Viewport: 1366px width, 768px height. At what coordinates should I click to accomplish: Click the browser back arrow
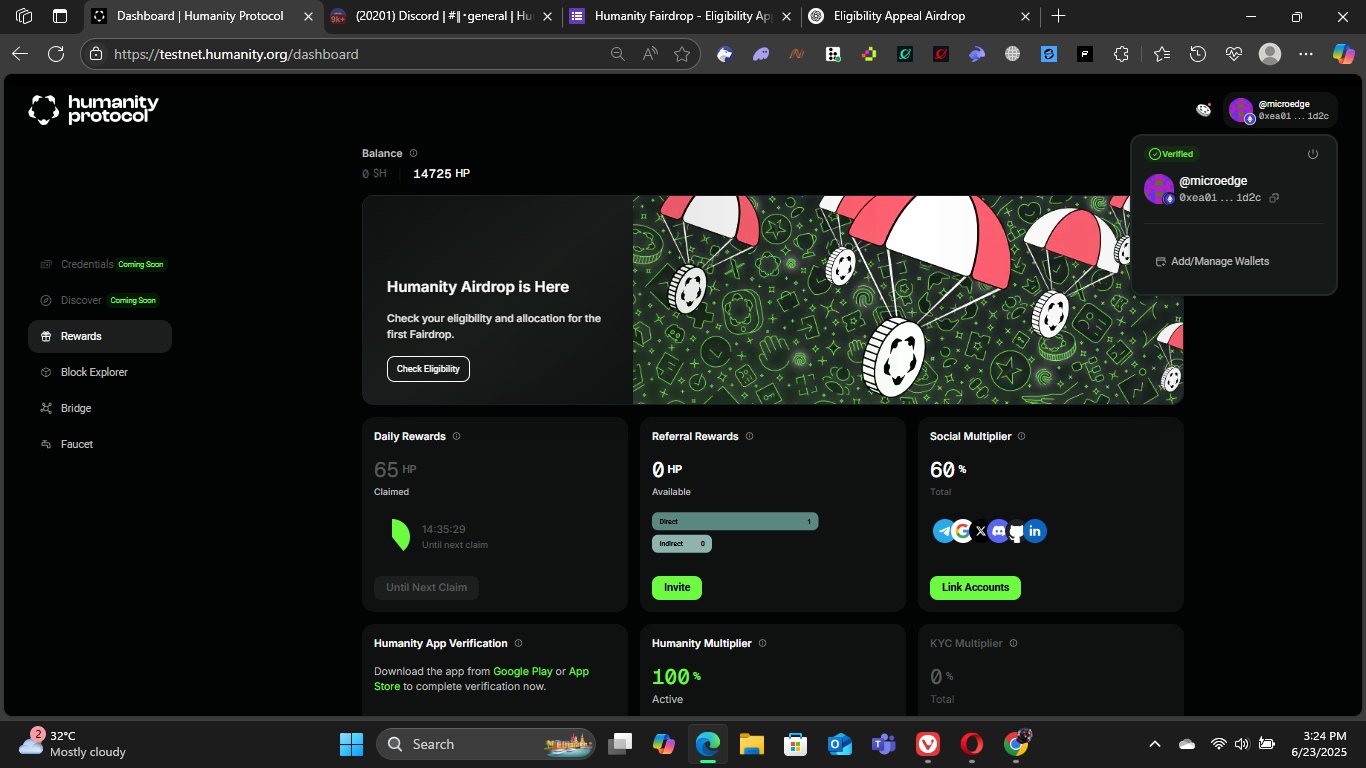20,54
